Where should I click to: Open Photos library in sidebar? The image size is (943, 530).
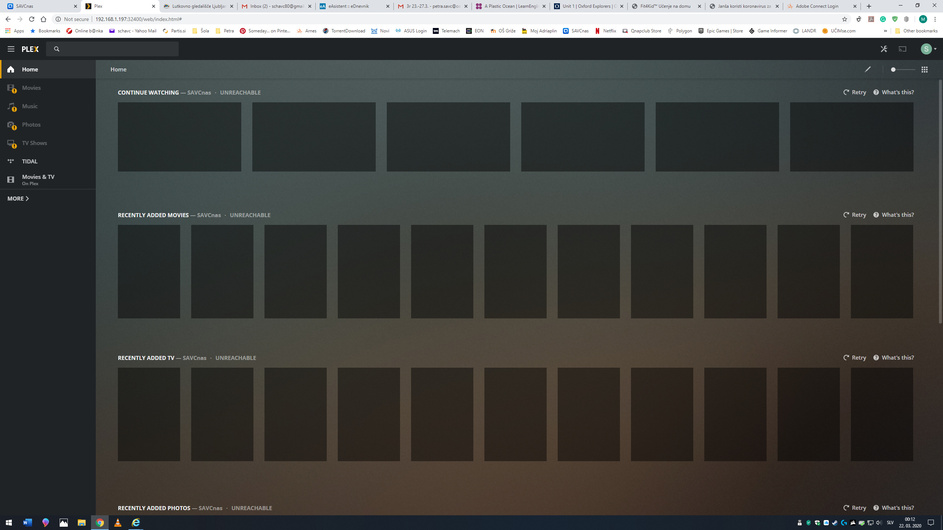tap(48, 125)
